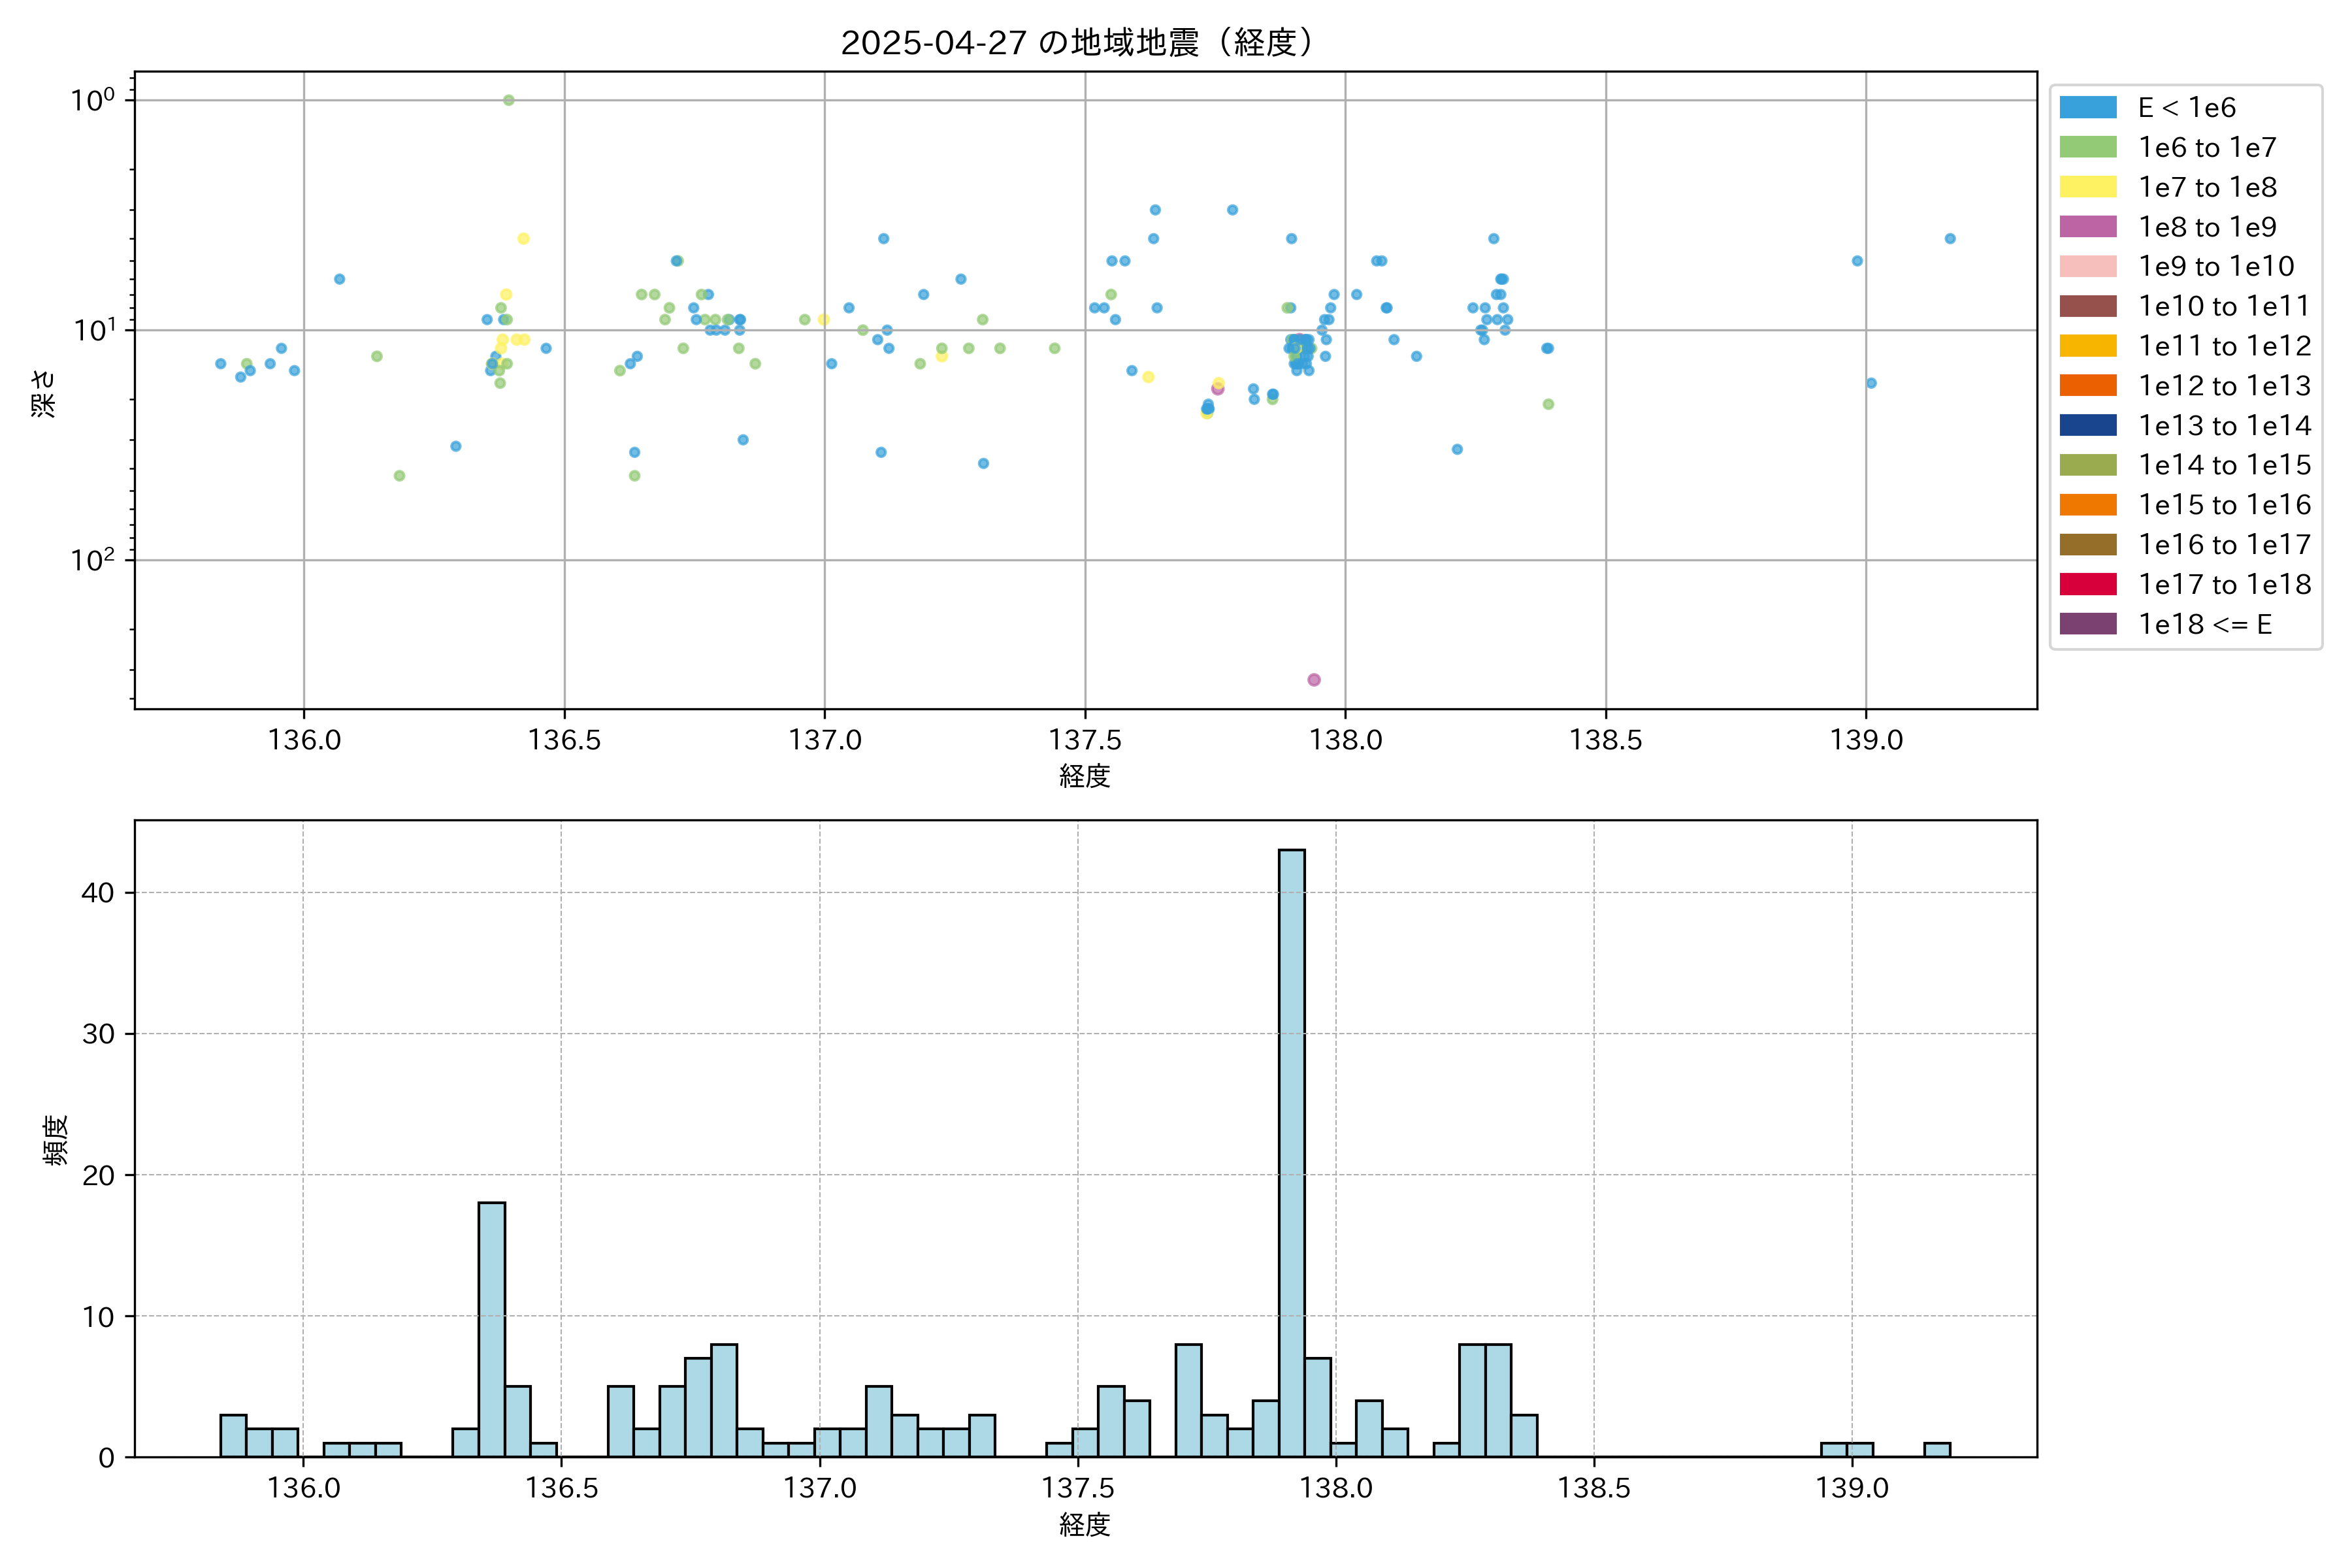
Task: Click the 経度 label under the scatter plot
Action: click(1085, 776)
